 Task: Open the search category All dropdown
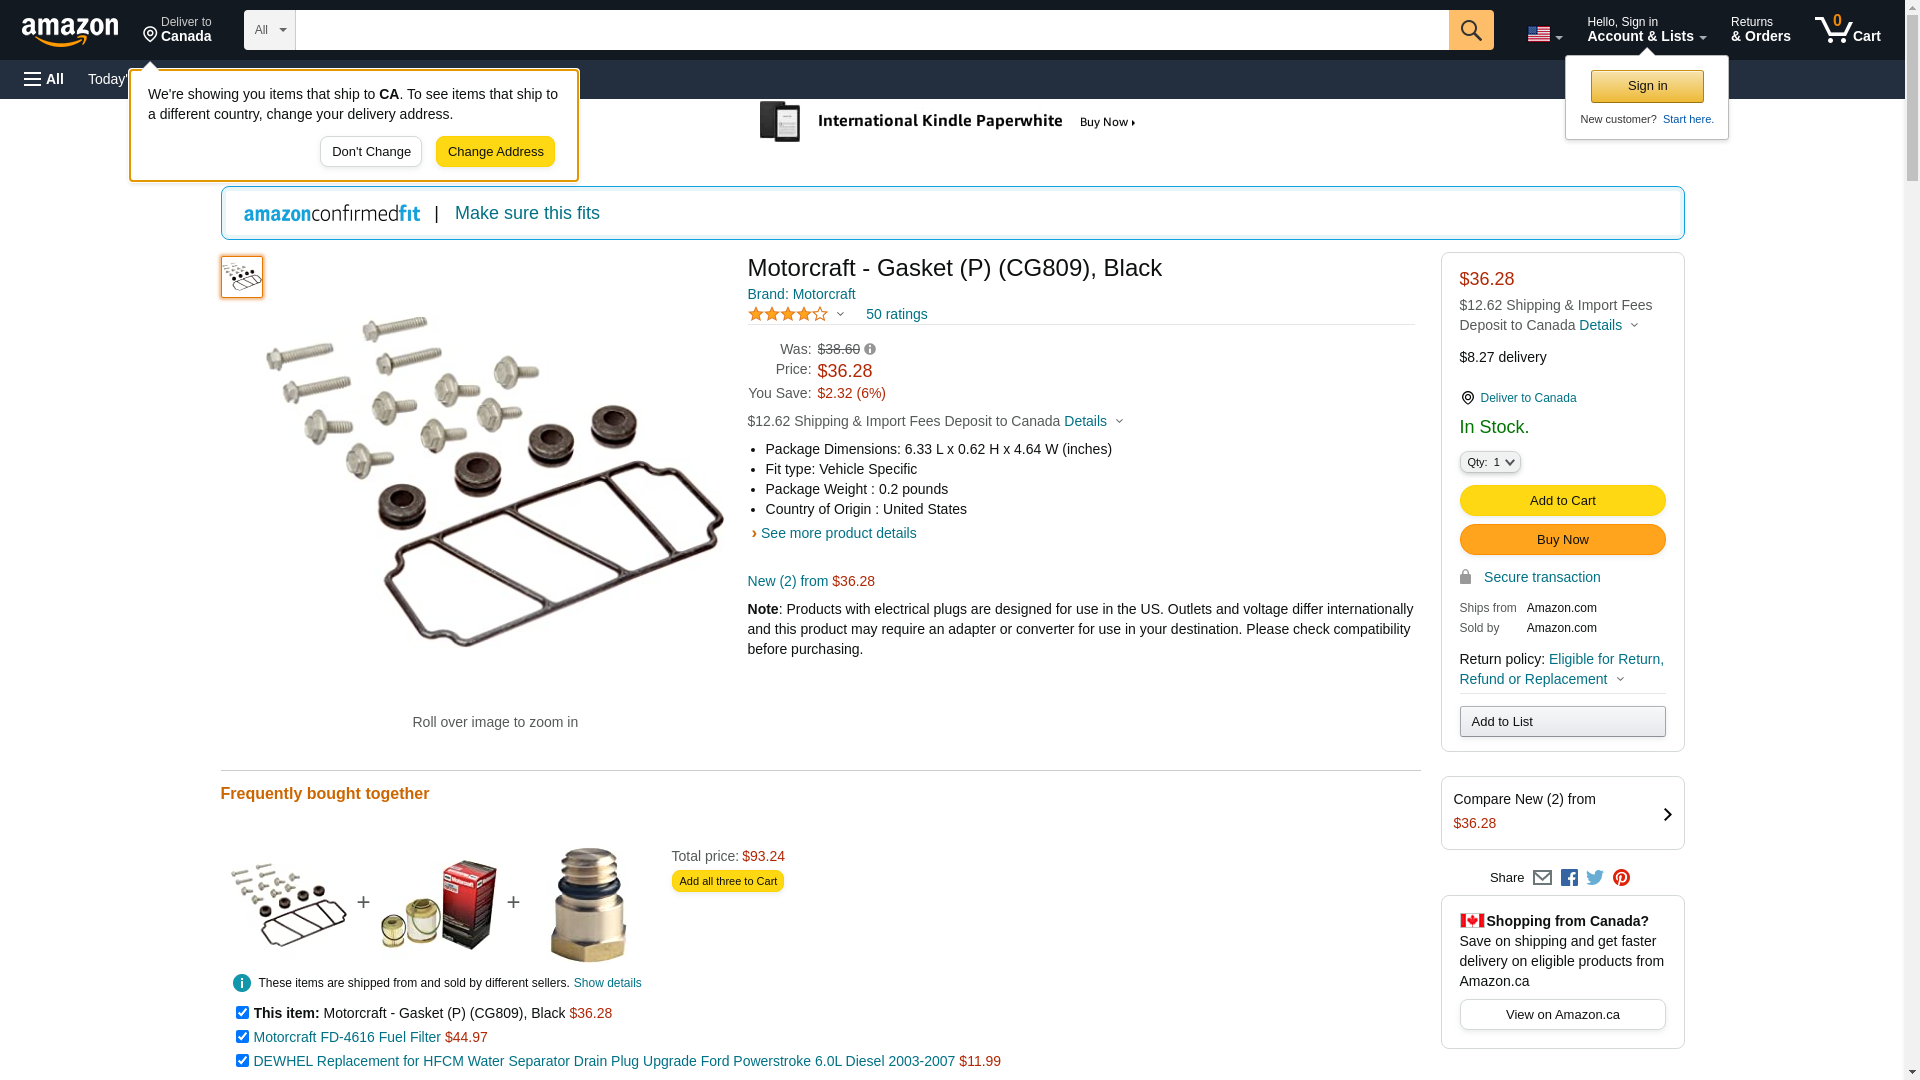pyautogui.click(x=269, y=30)
